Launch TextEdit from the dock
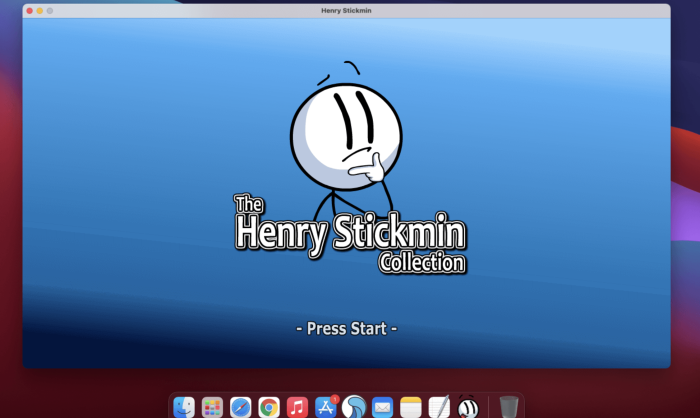This screenshot has width=700, height=418. (439, 407)
